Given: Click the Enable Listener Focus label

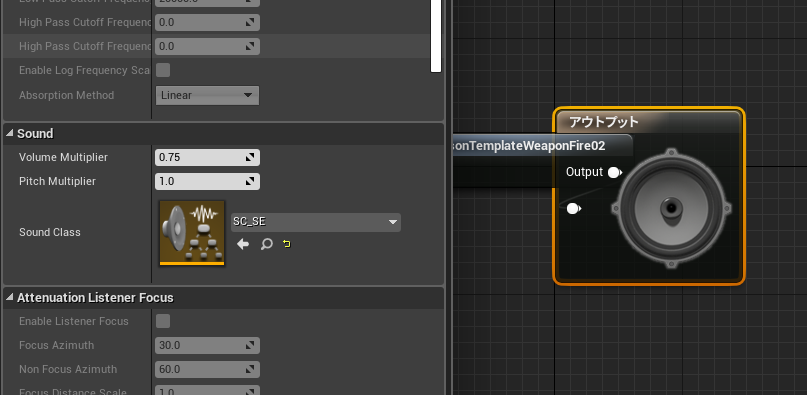Looking at the screenshot, I should (74, 321).
